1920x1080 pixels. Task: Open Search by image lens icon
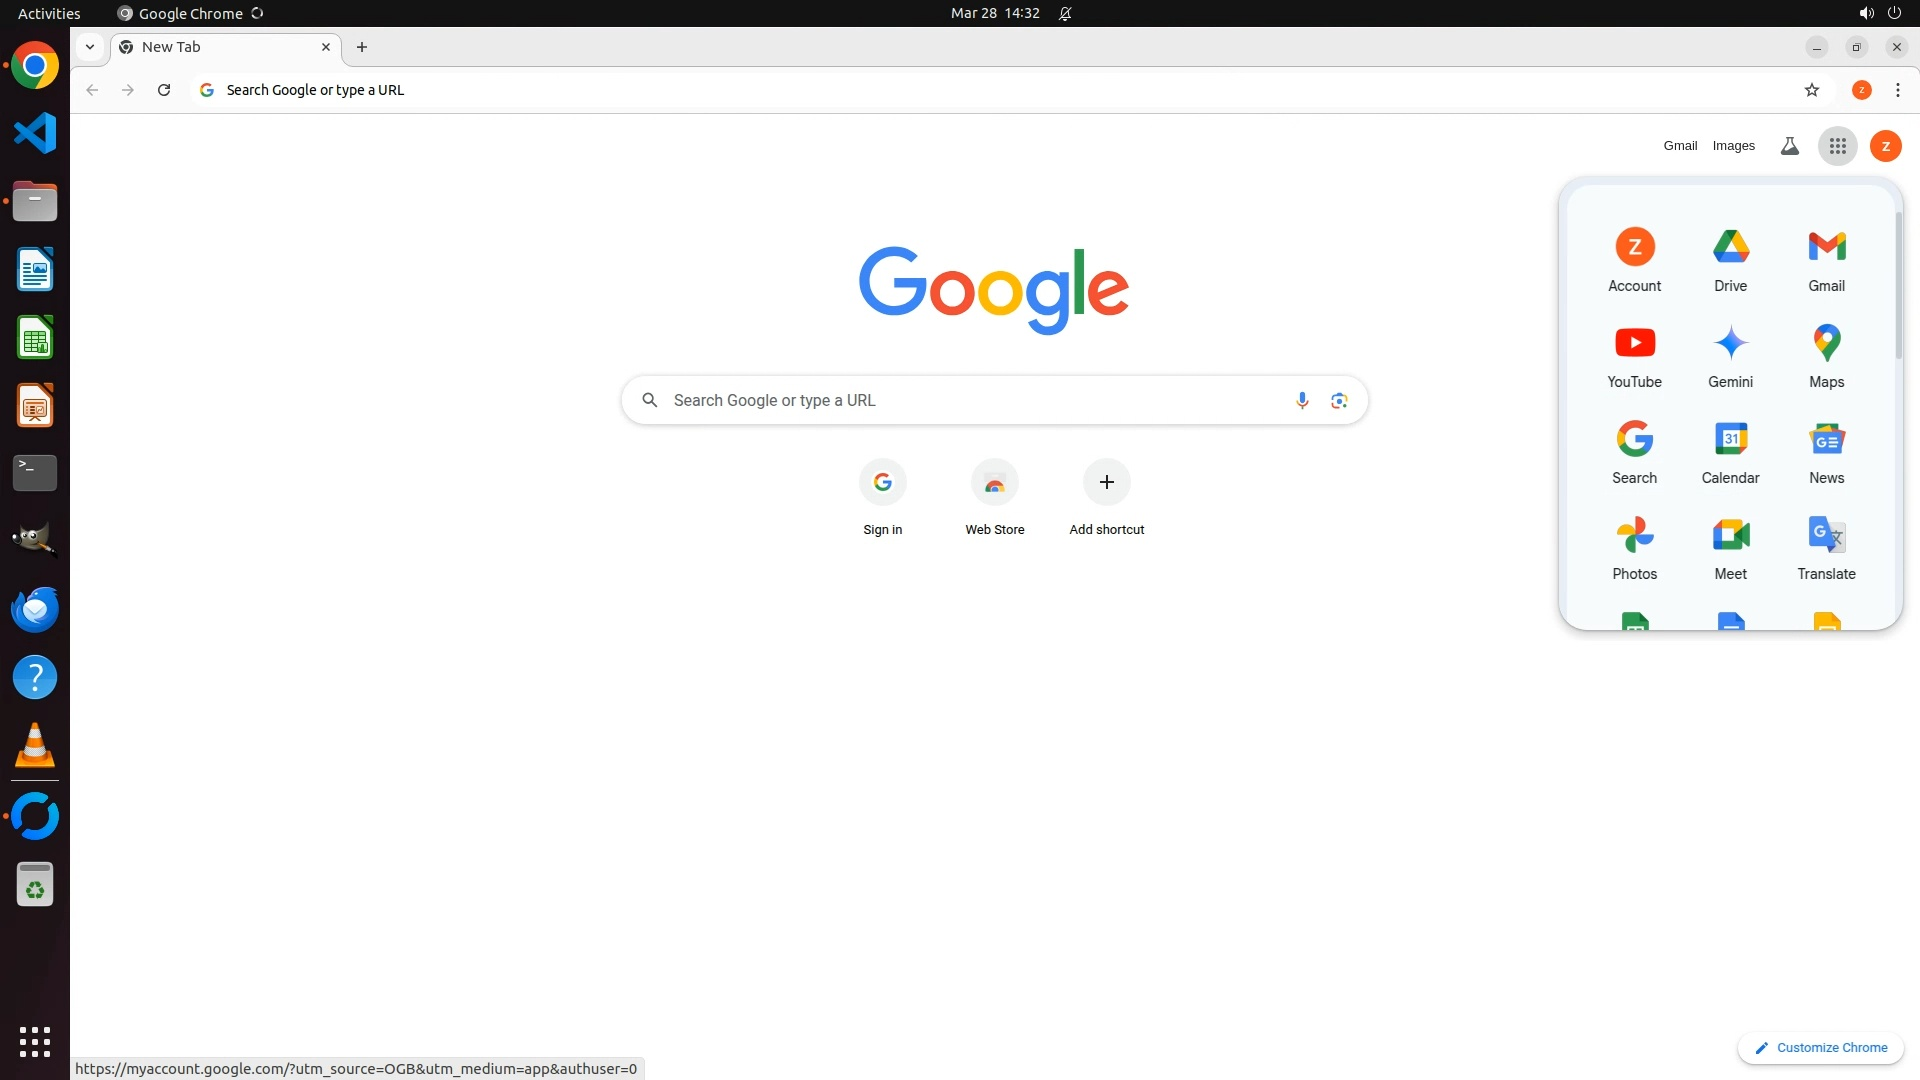coord(1339,400)
